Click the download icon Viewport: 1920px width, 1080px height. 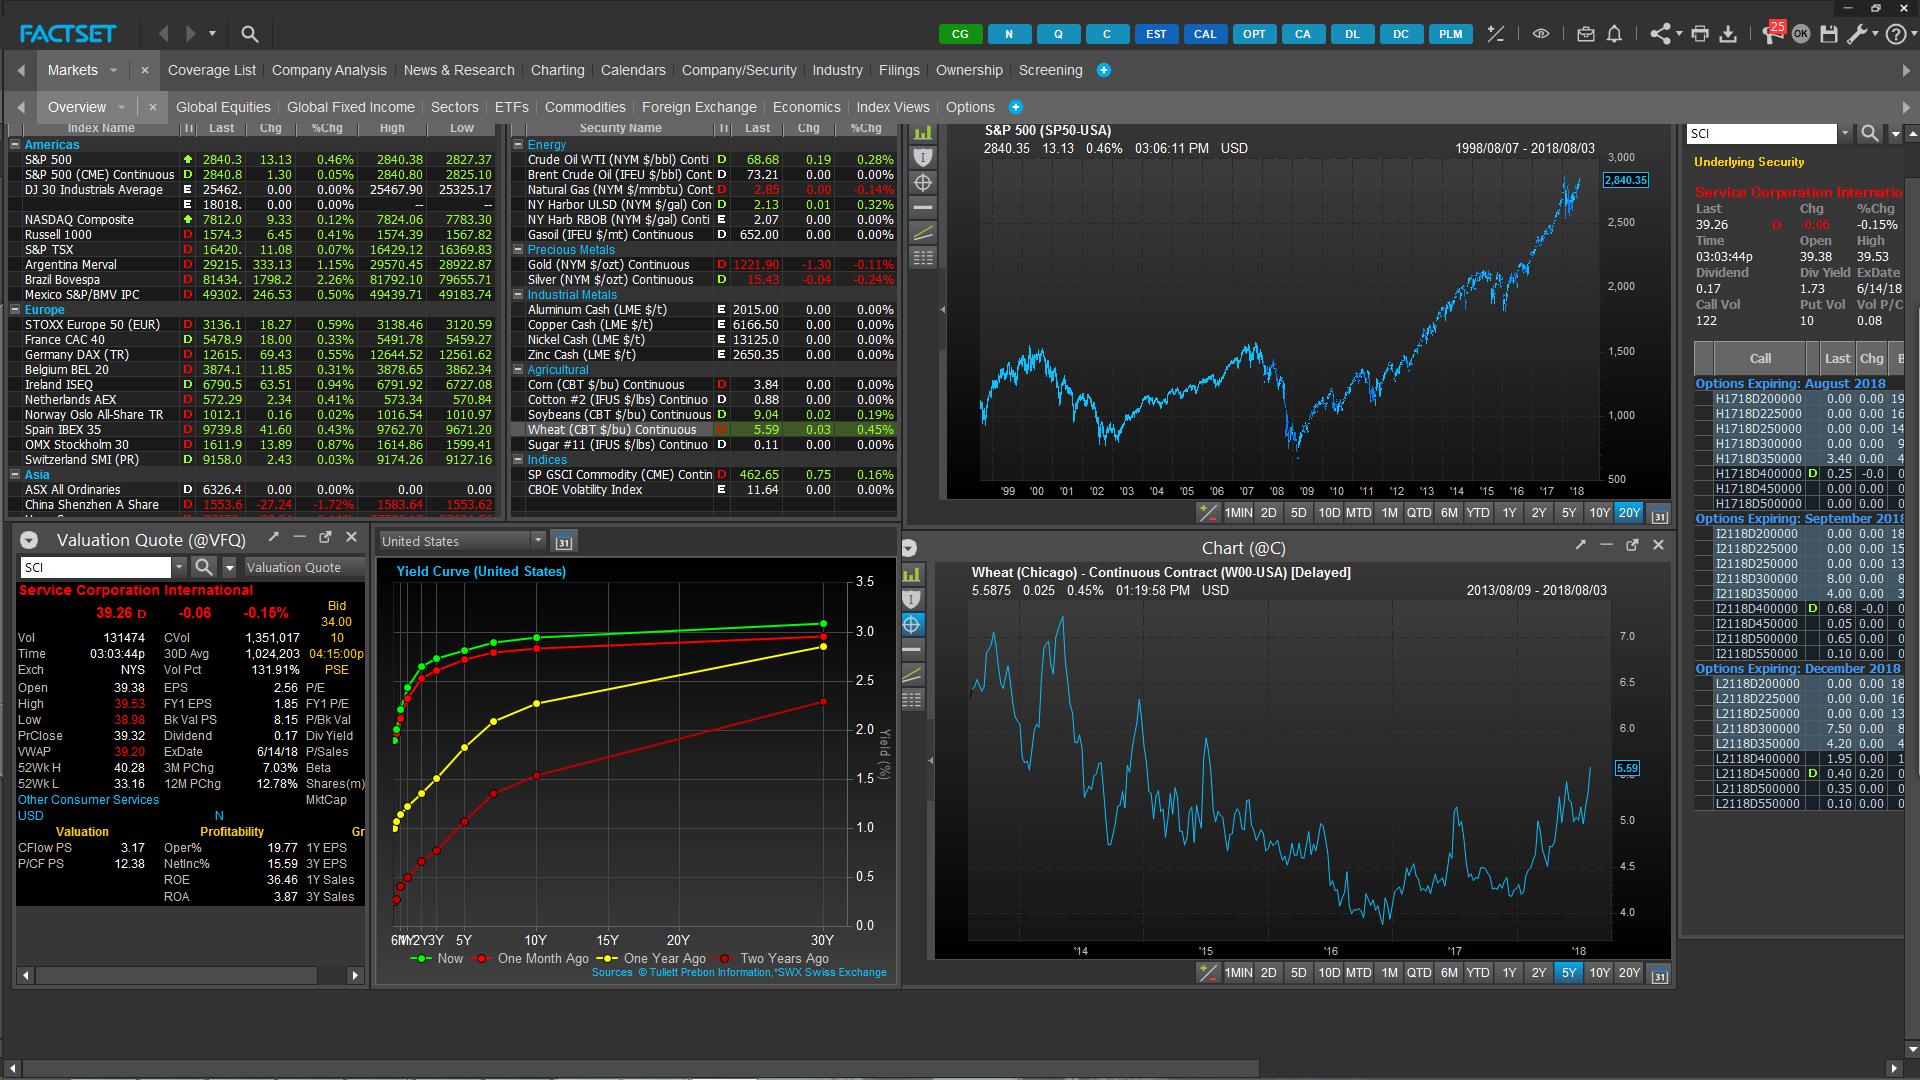(x=1728, y=34)
